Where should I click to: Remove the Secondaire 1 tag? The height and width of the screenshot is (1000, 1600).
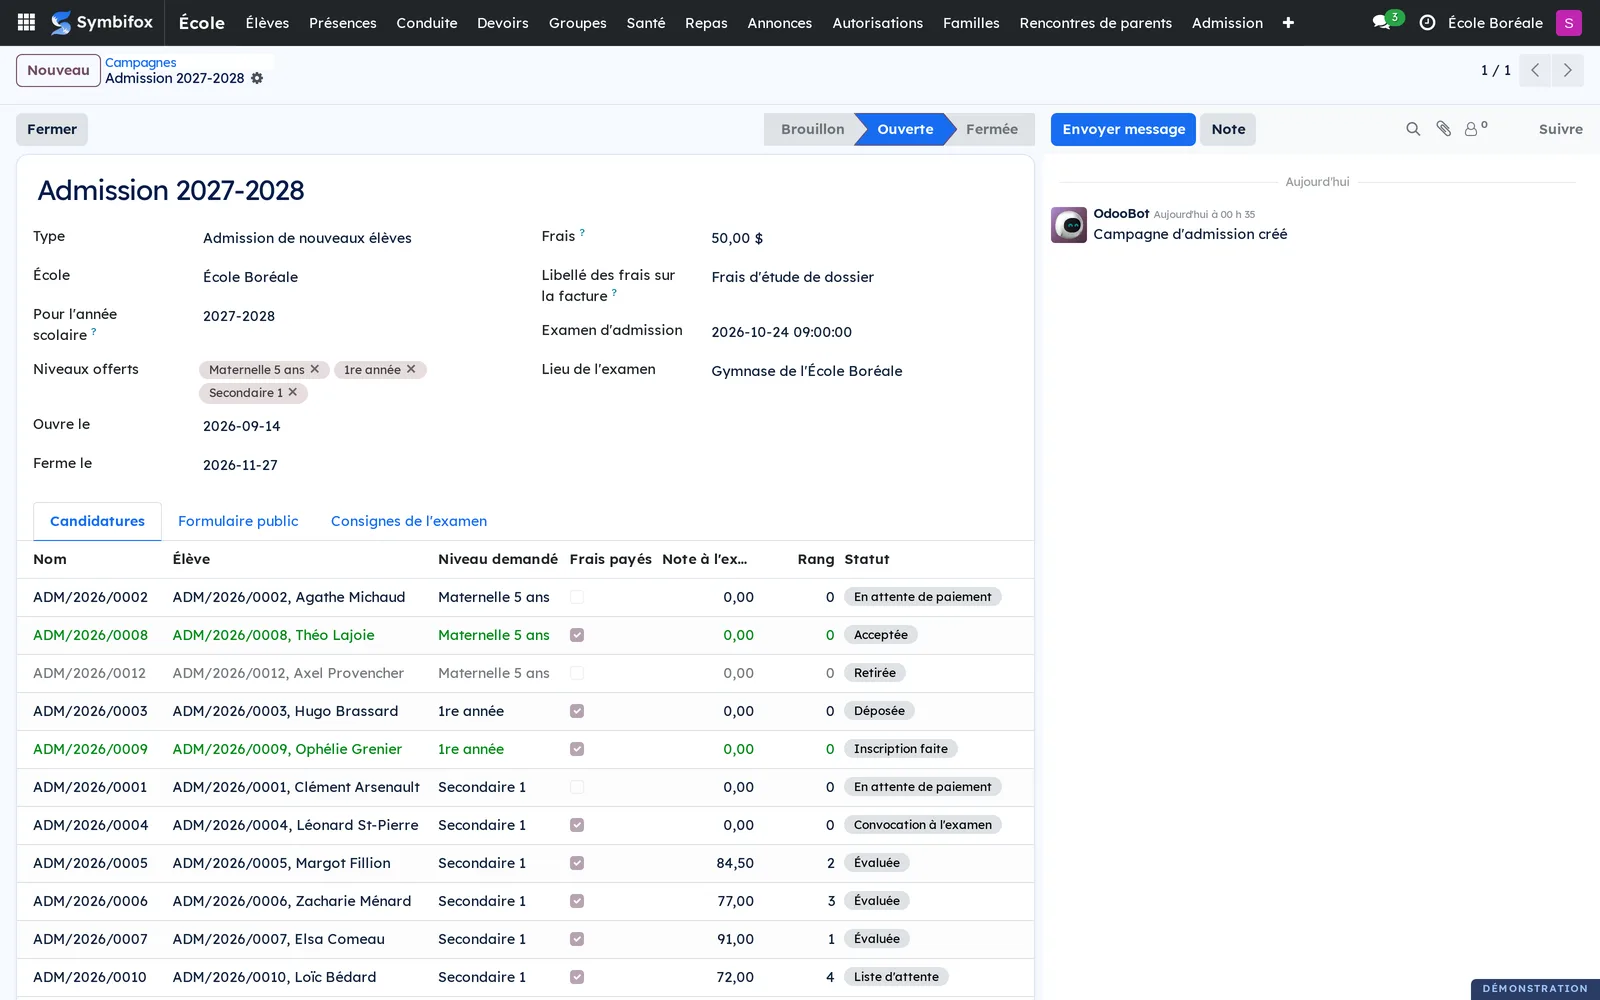click(x=293, y=392)
